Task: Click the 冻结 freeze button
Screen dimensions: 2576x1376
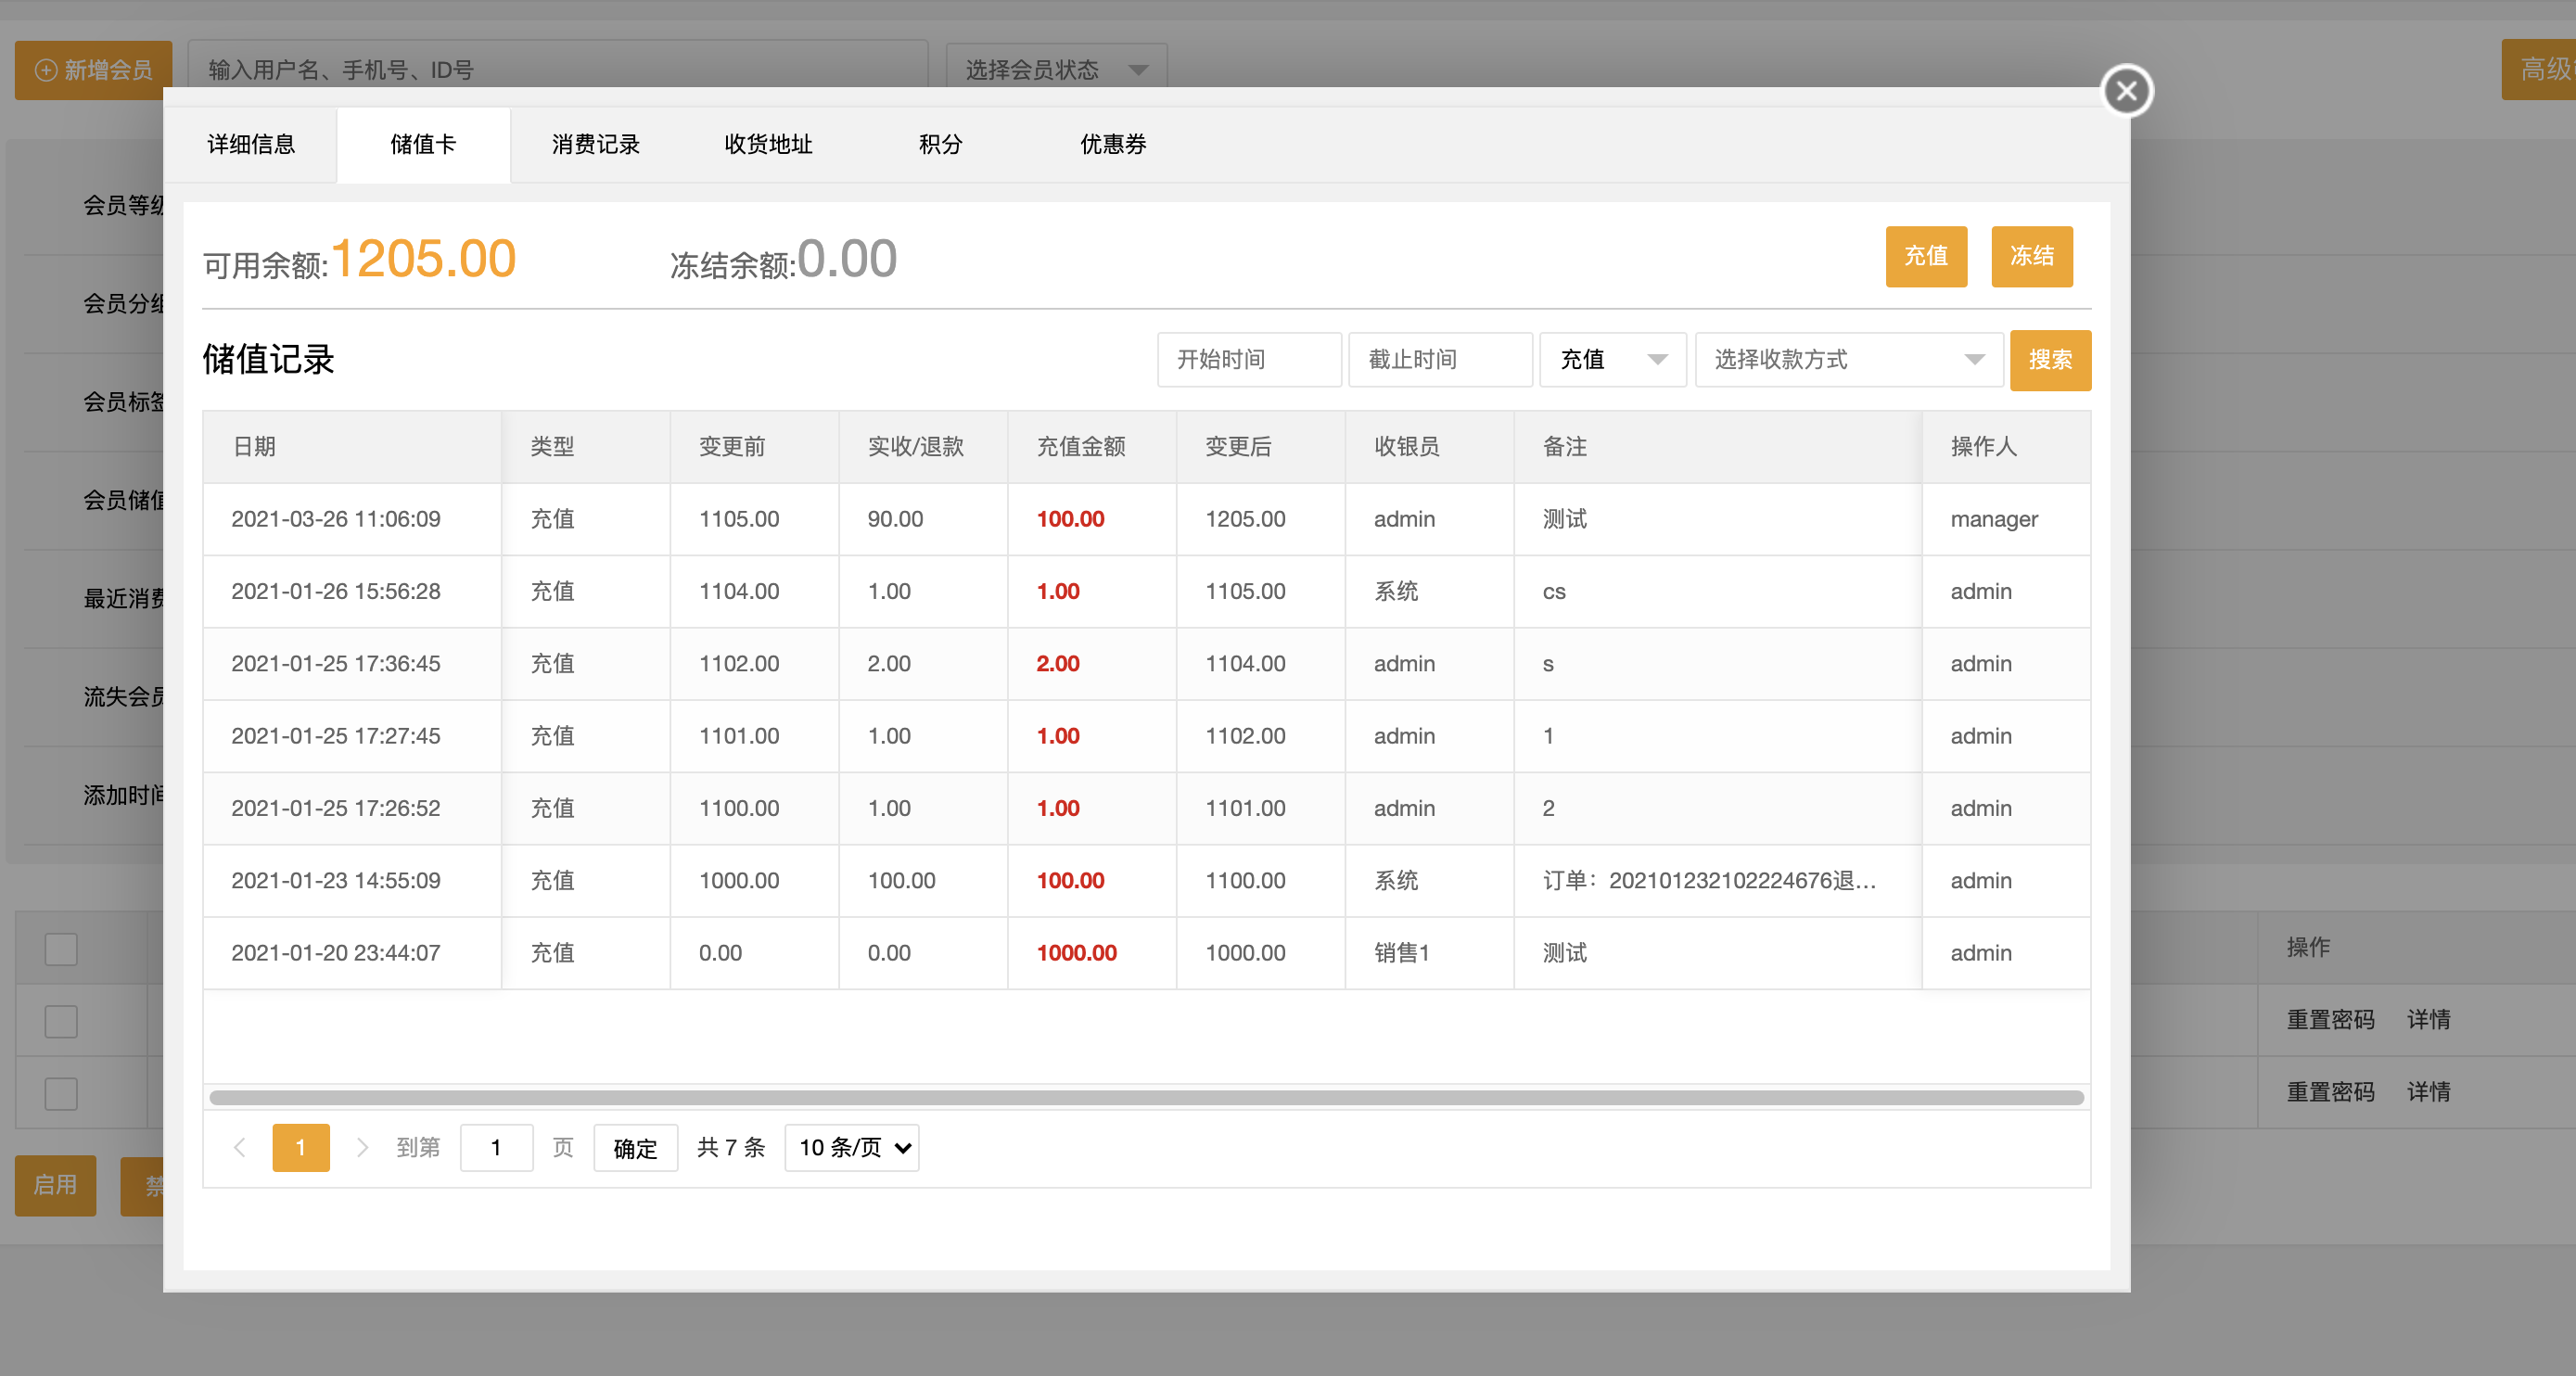Action: (x=2032, y=257)
